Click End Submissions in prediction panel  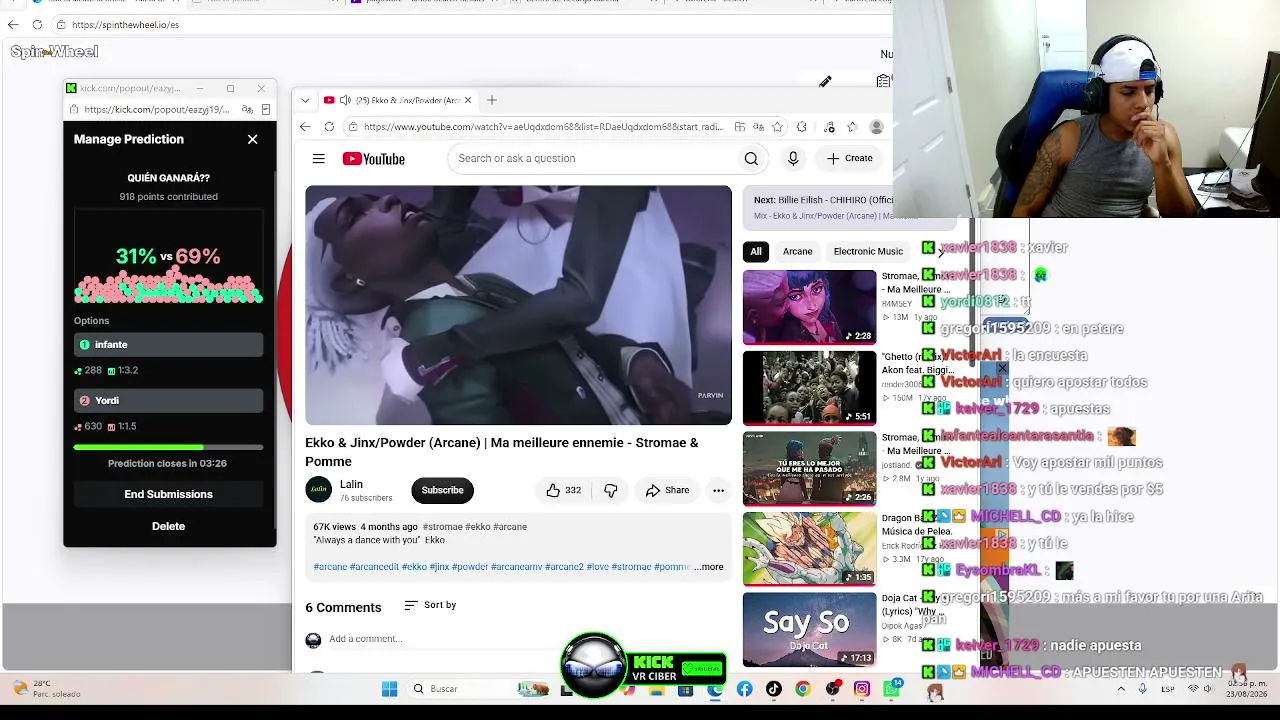coord(168,494)
